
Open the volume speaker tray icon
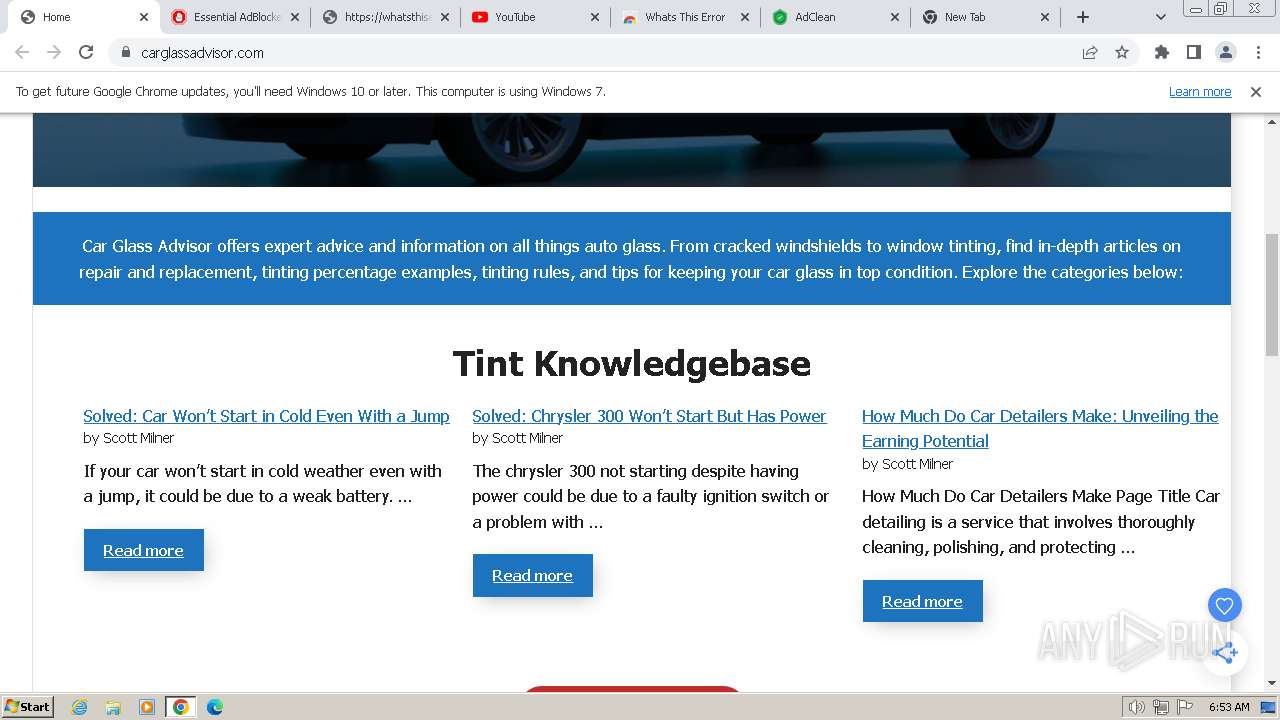click(1137, 707)
